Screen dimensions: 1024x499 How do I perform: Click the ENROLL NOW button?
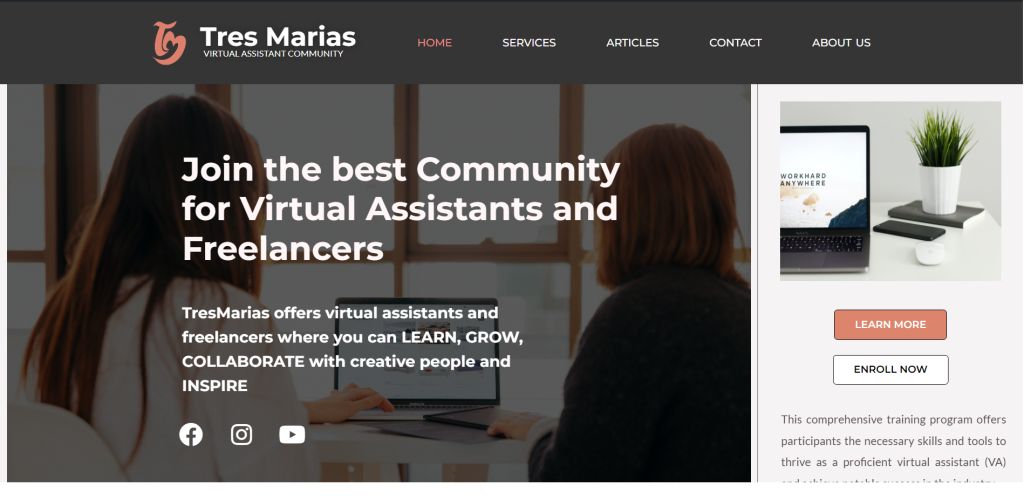[890, 370]
